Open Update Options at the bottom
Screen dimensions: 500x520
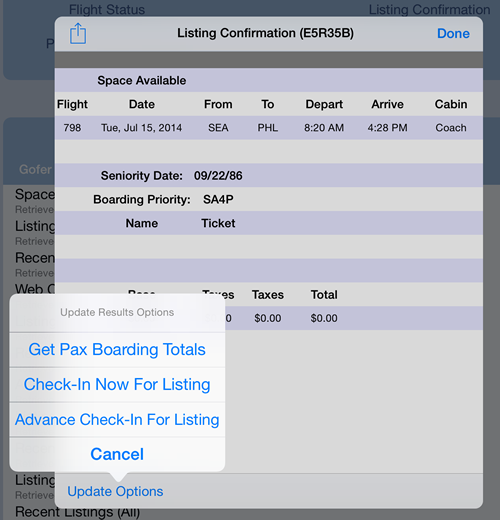[115, 491]
